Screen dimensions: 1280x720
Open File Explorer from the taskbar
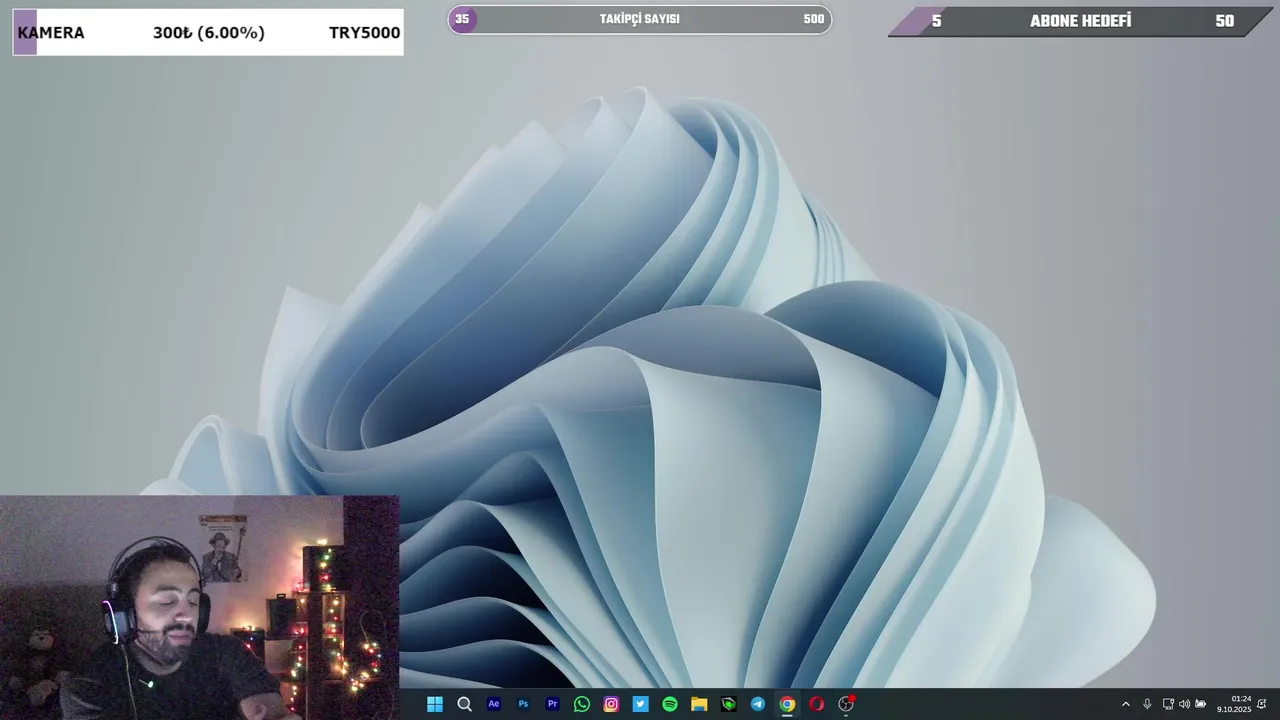click(x=699, y=704)
